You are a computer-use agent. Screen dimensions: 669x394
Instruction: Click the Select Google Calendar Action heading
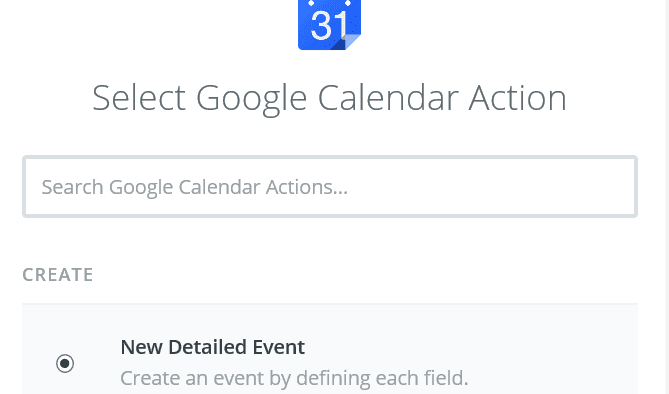329,98
